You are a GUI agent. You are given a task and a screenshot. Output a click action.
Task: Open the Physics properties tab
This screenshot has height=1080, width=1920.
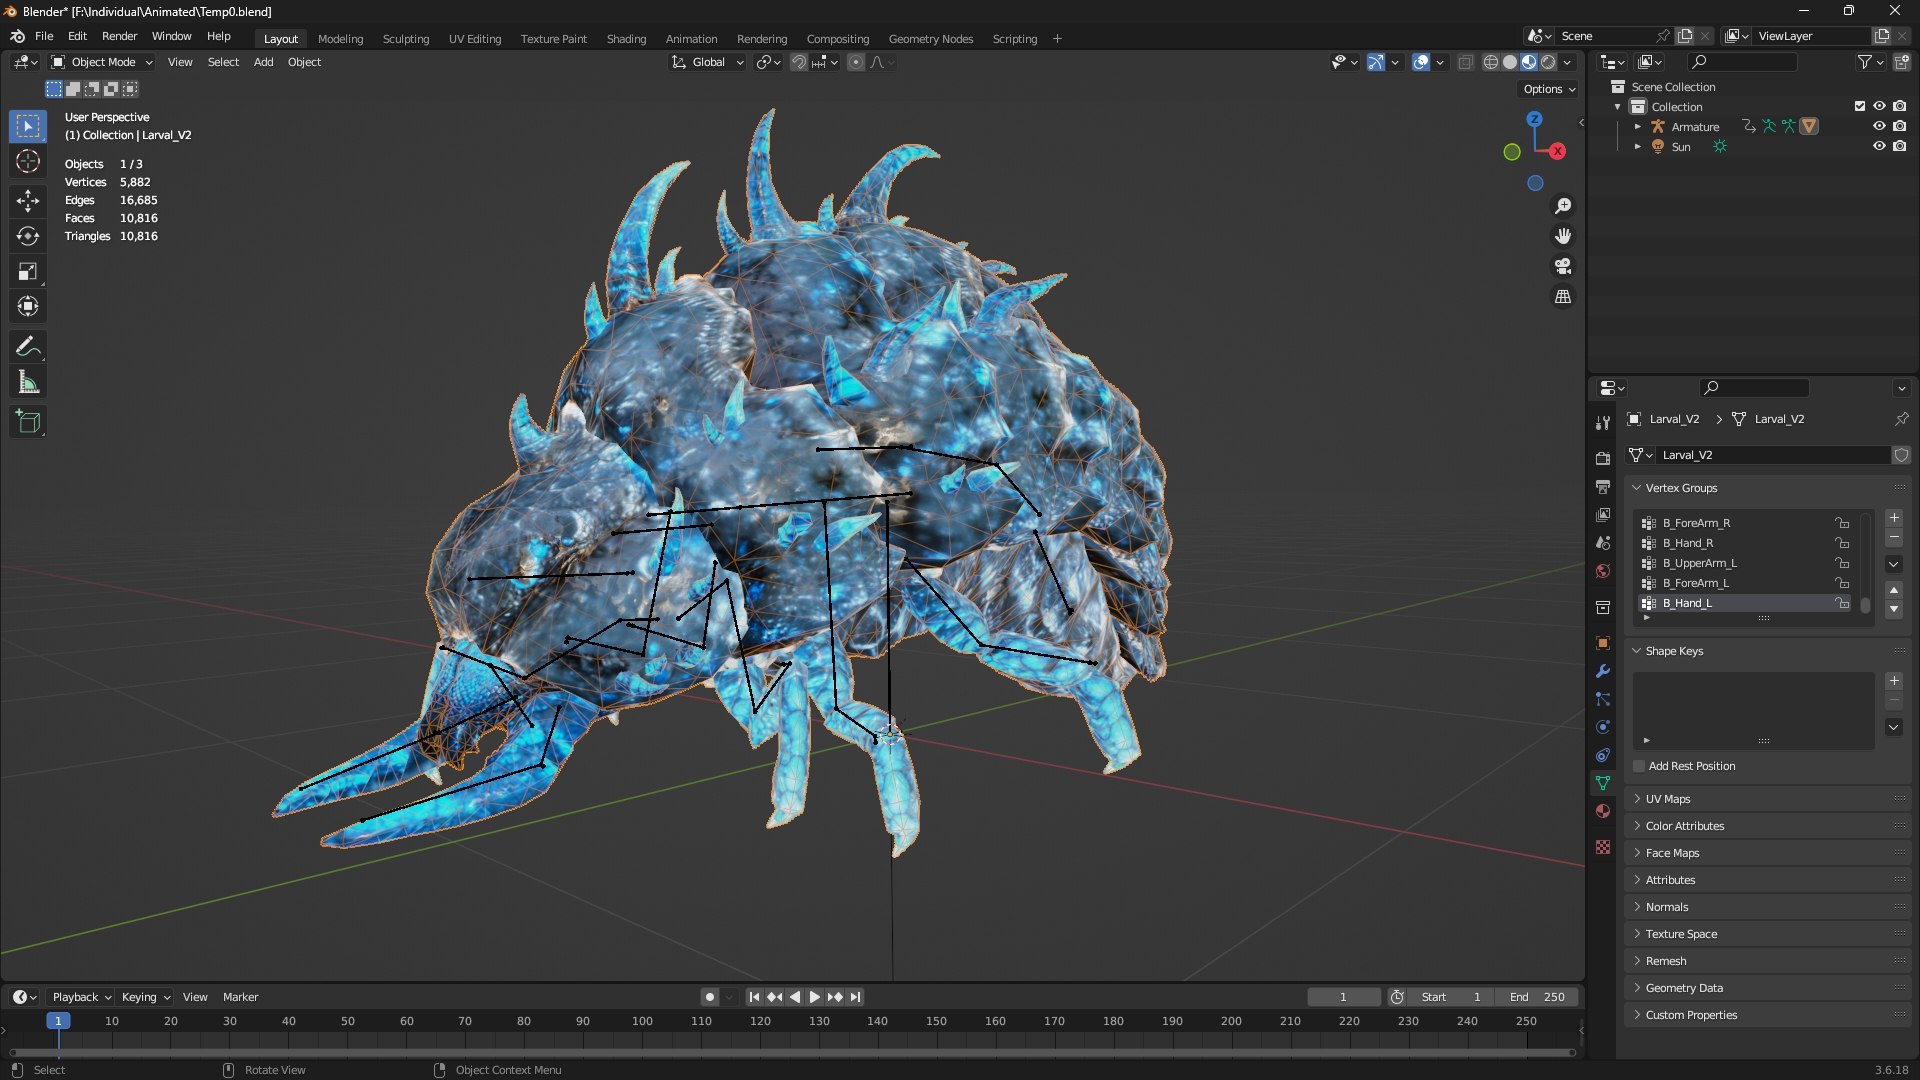click(1603, 727)
